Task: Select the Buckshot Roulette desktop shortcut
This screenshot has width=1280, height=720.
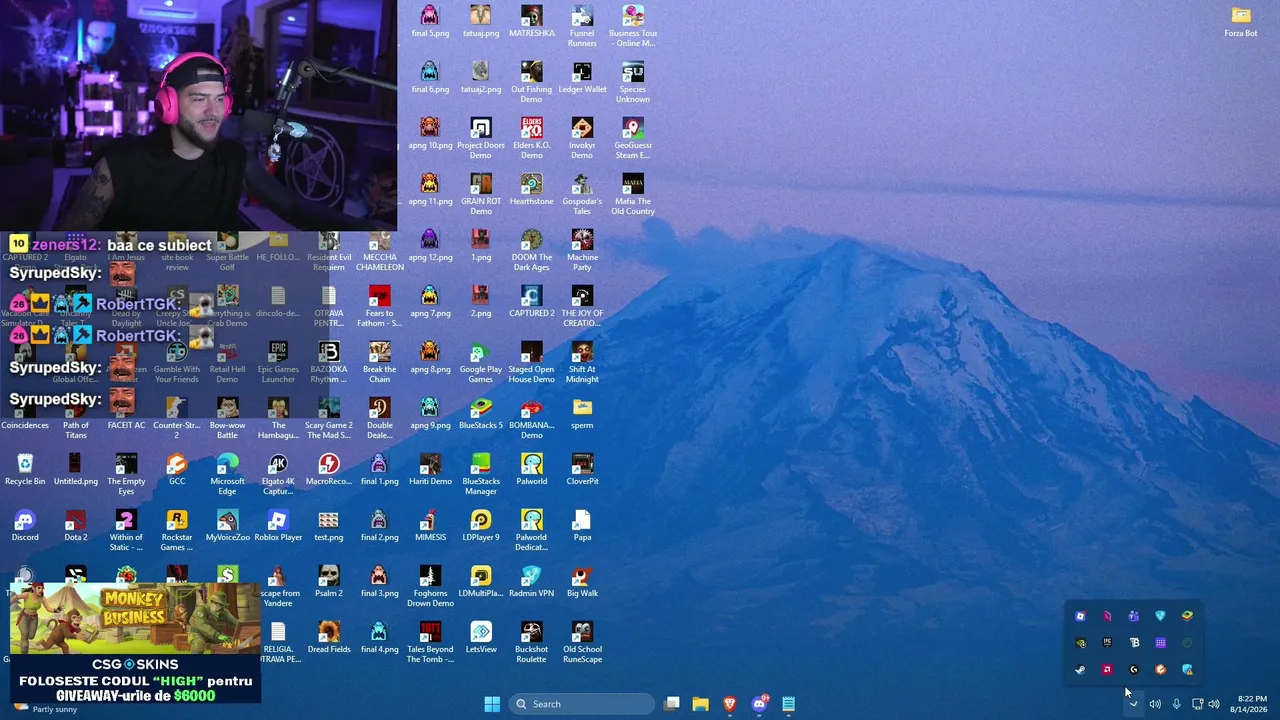Action: [532, 642]
